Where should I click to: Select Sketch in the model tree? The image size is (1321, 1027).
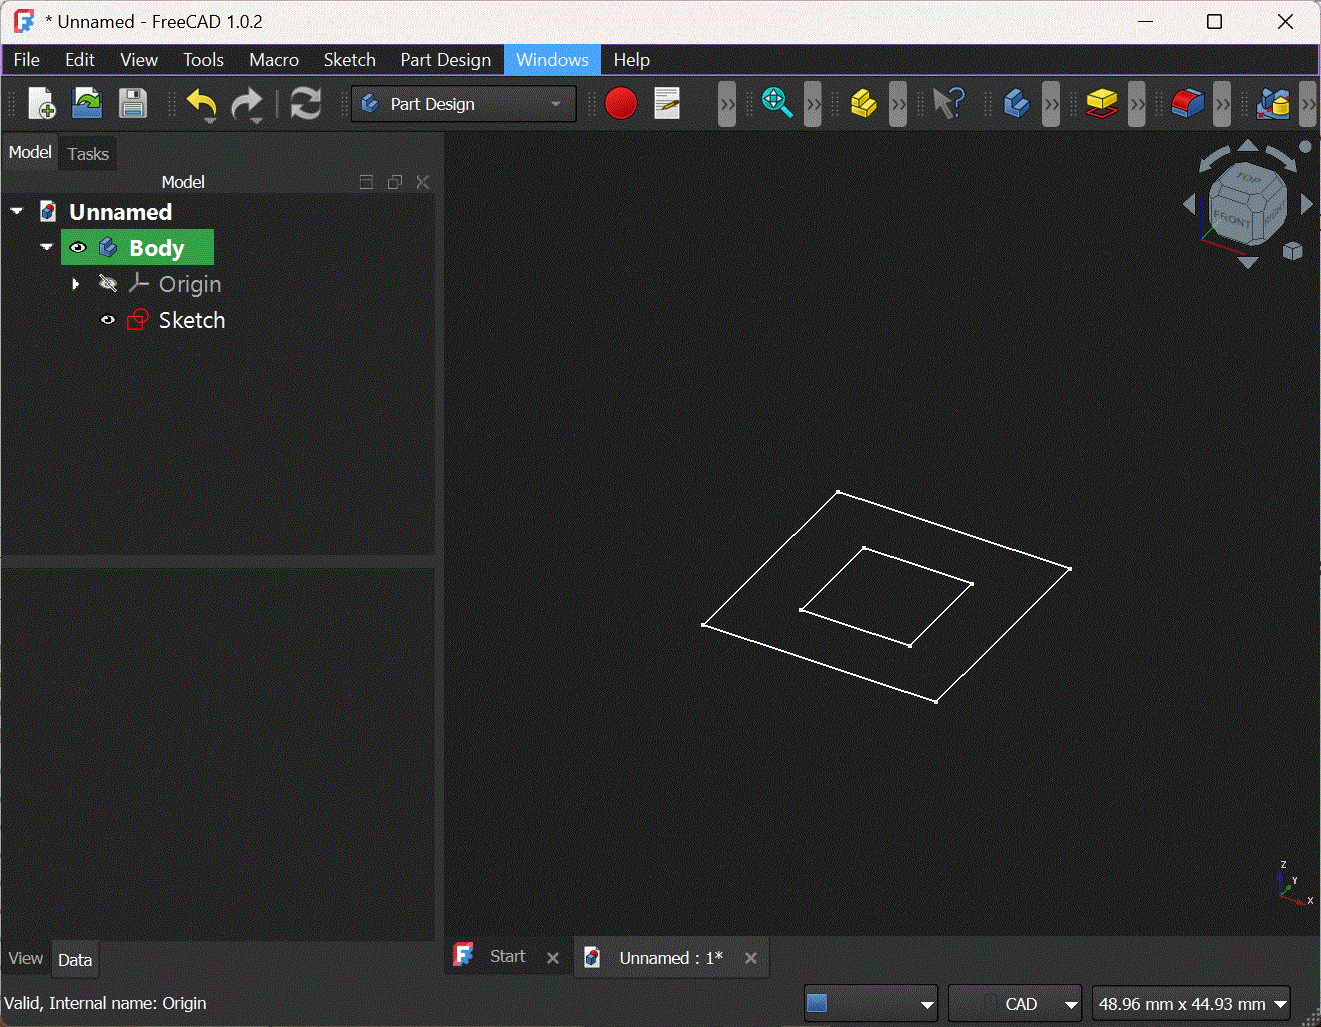click(x=191, y=319)
